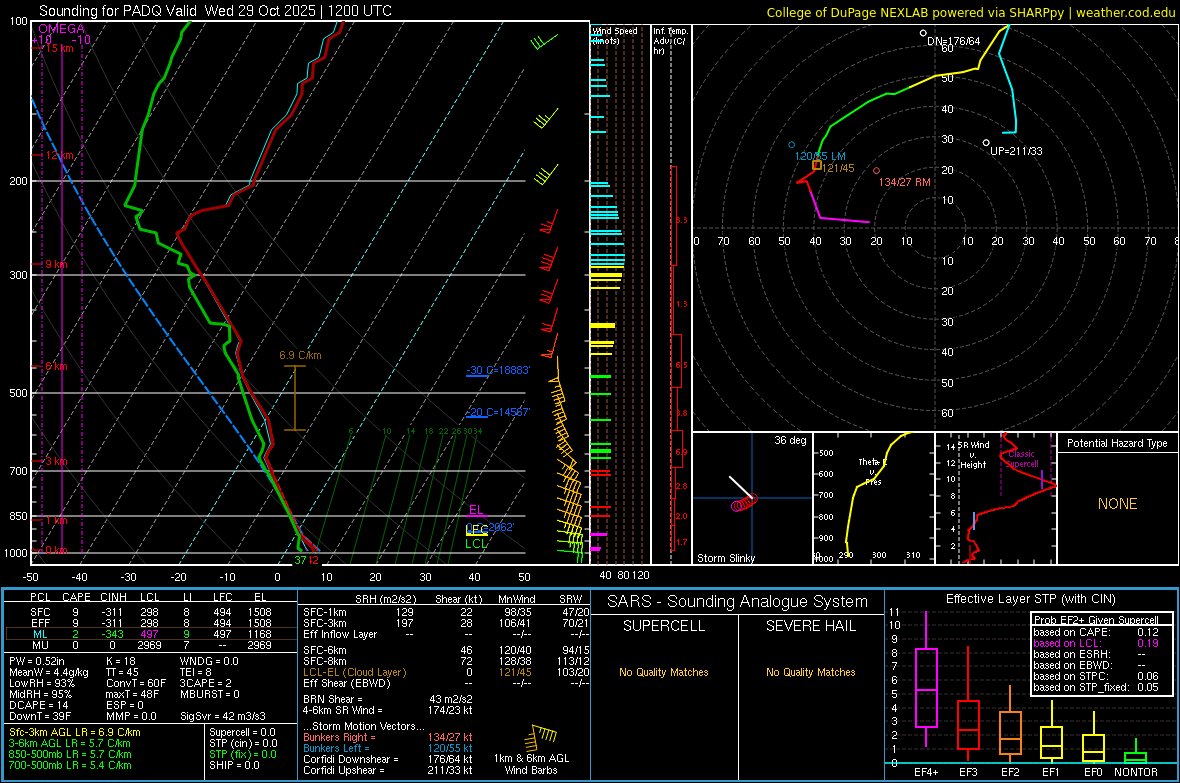Viewport: 1180px width, 783px height.
Task: Click the 'based on STP_fixed:' entry
Action: point(1081,687)
